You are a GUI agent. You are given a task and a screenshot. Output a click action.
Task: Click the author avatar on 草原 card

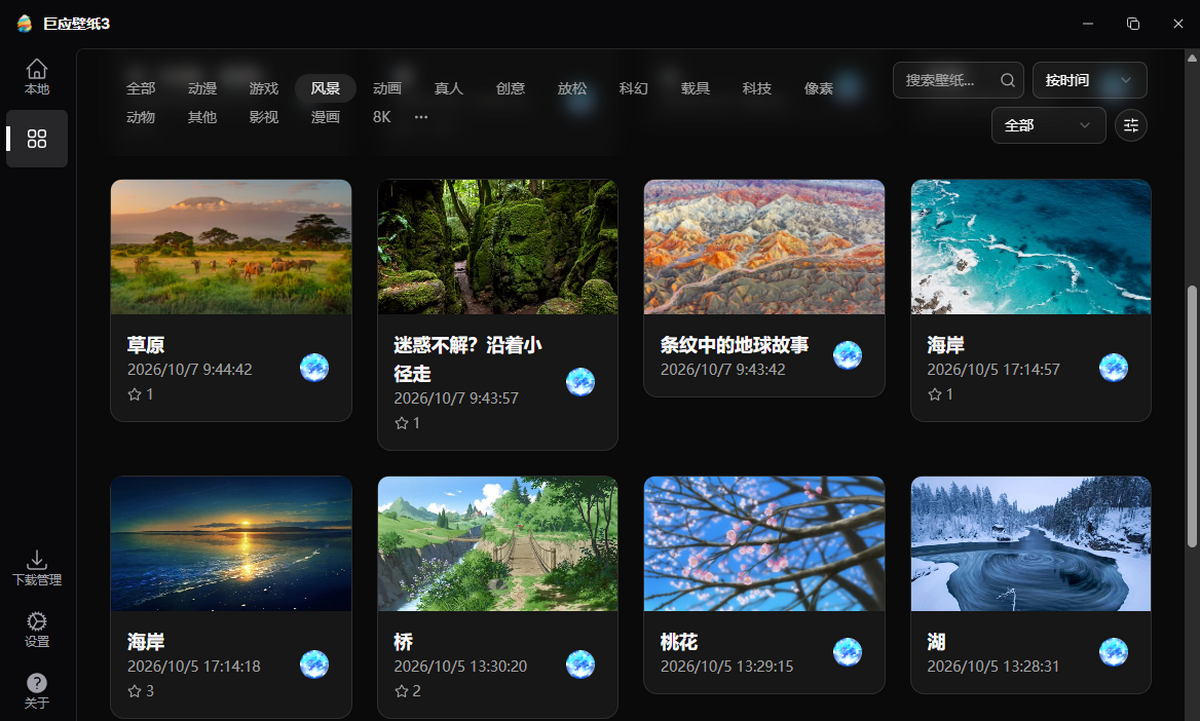click(x=314, y=368)
